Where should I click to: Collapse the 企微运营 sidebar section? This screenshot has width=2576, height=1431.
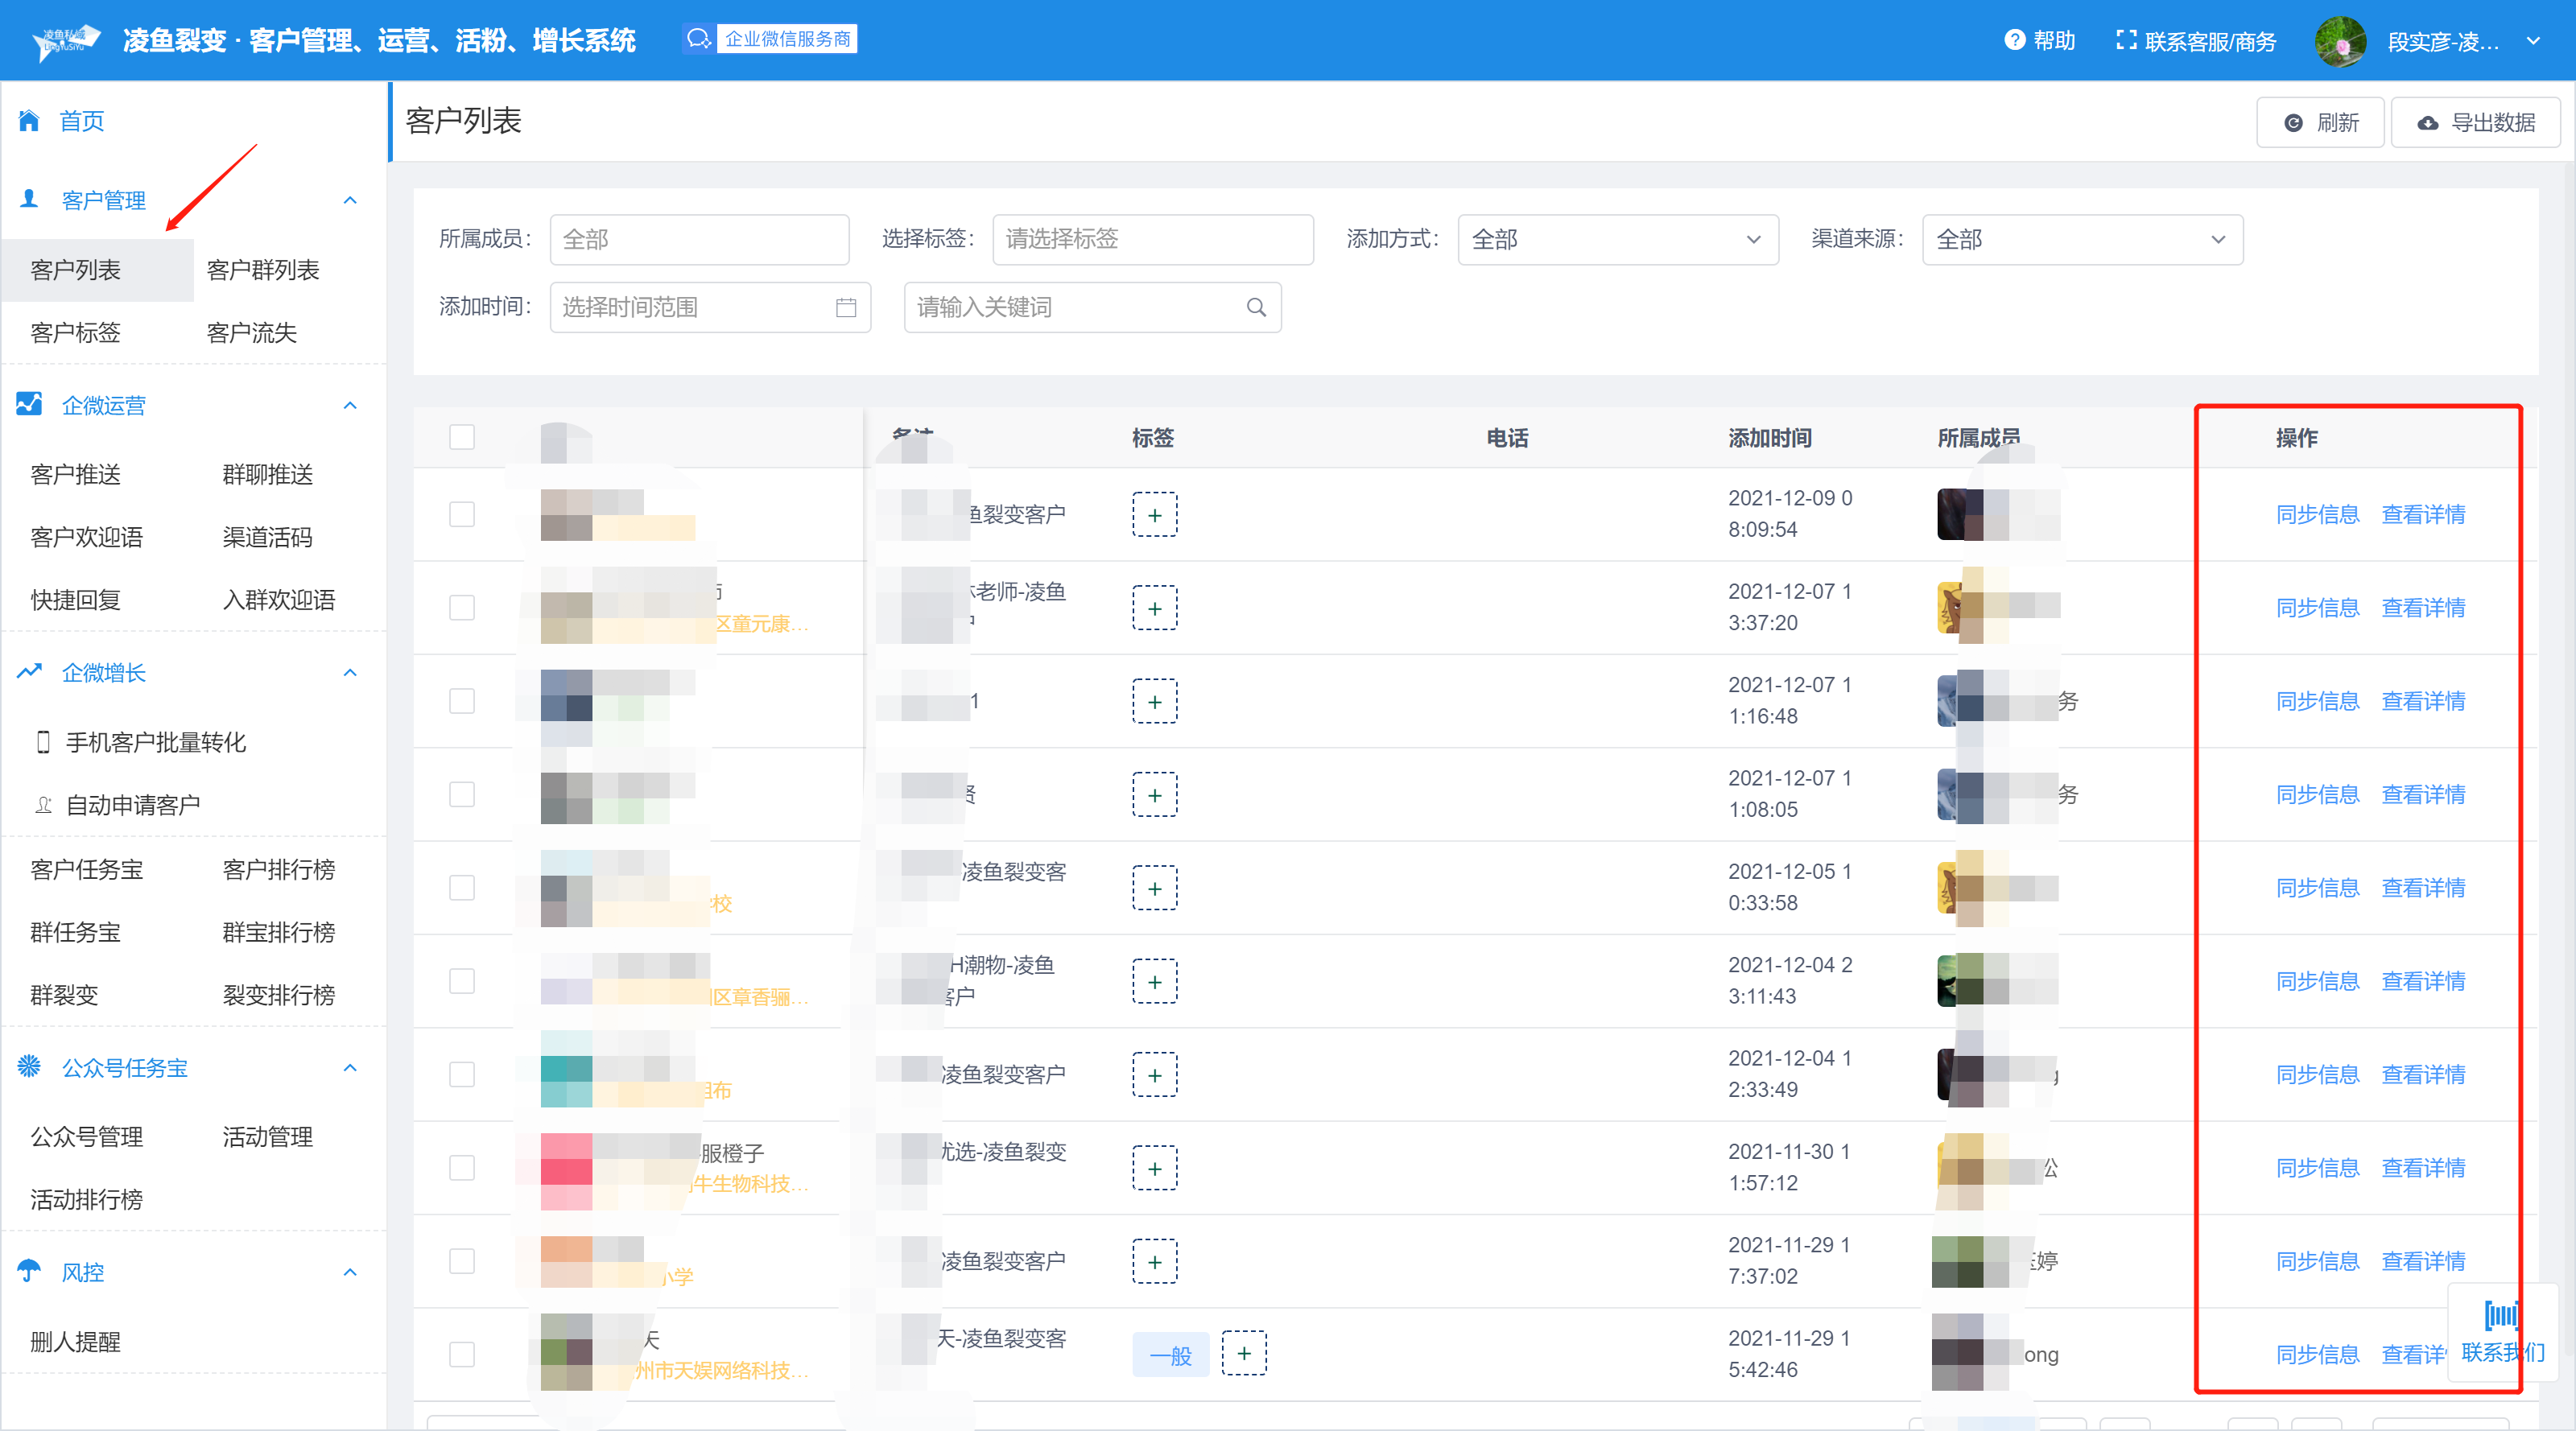[350, 406]
